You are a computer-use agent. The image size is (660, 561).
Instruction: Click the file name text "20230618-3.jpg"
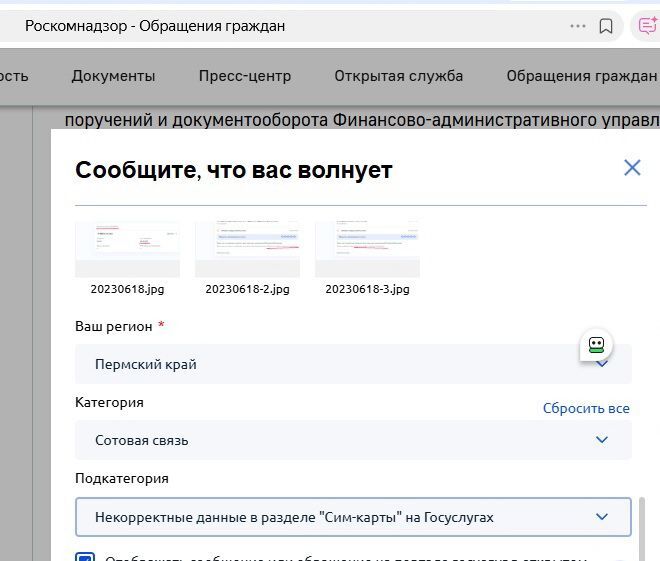(x=367, y=289)
